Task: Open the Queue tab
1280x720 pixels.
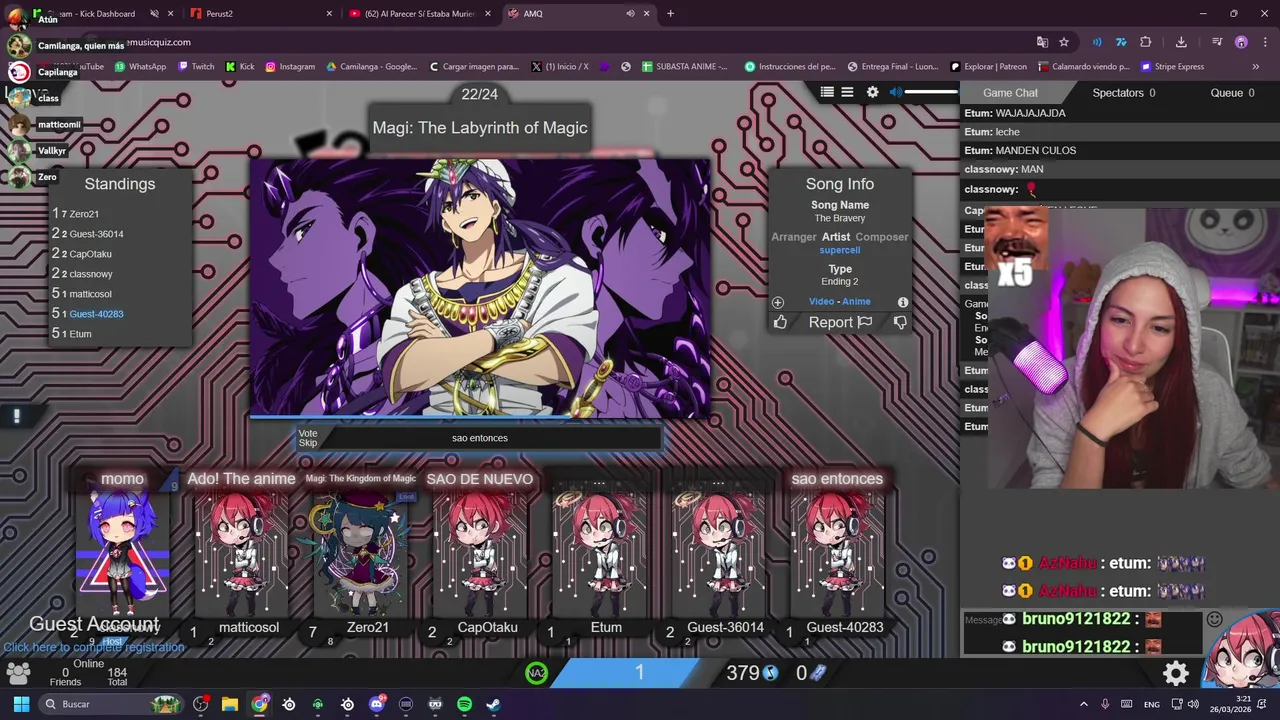Action: 1232,93
